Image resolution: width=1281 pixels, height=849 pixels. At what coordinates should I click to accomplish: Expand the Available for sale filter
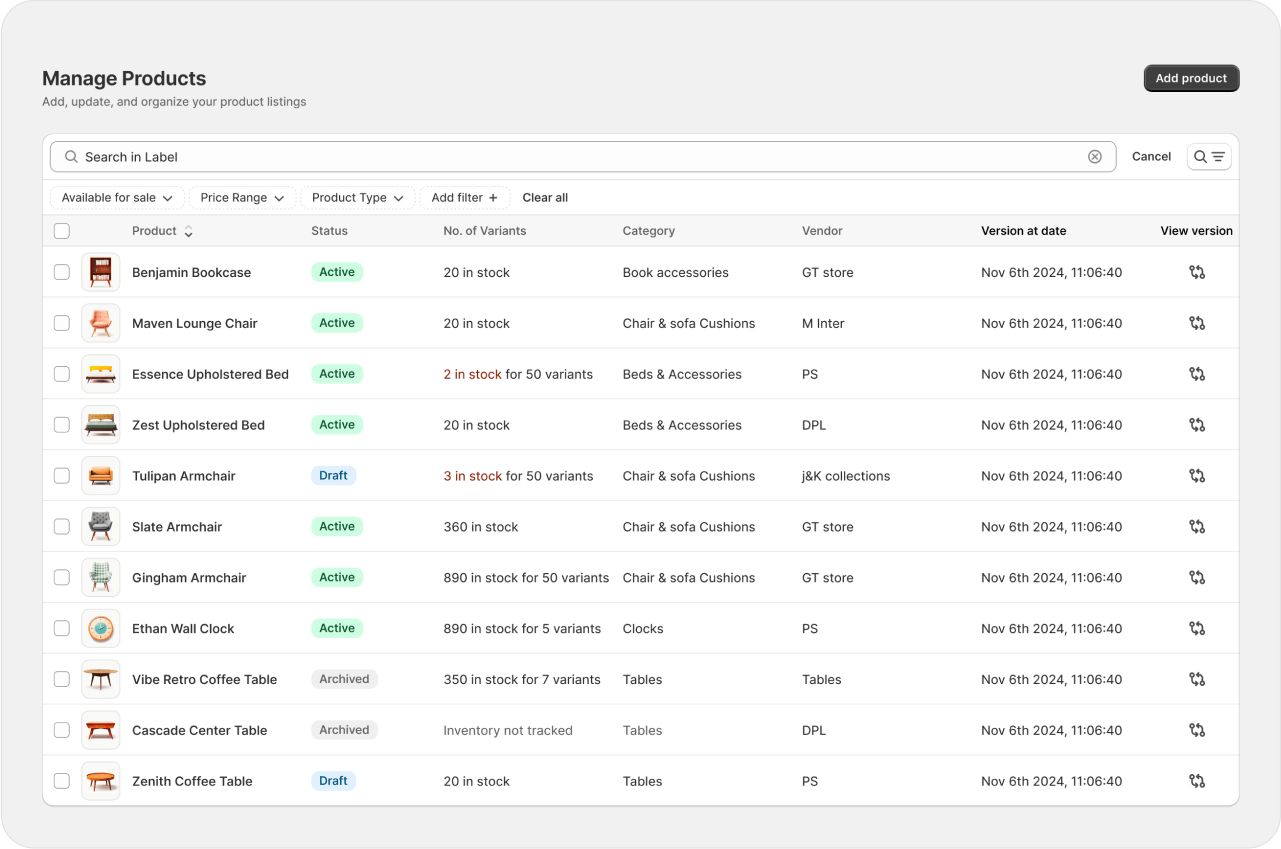(117, 198)
